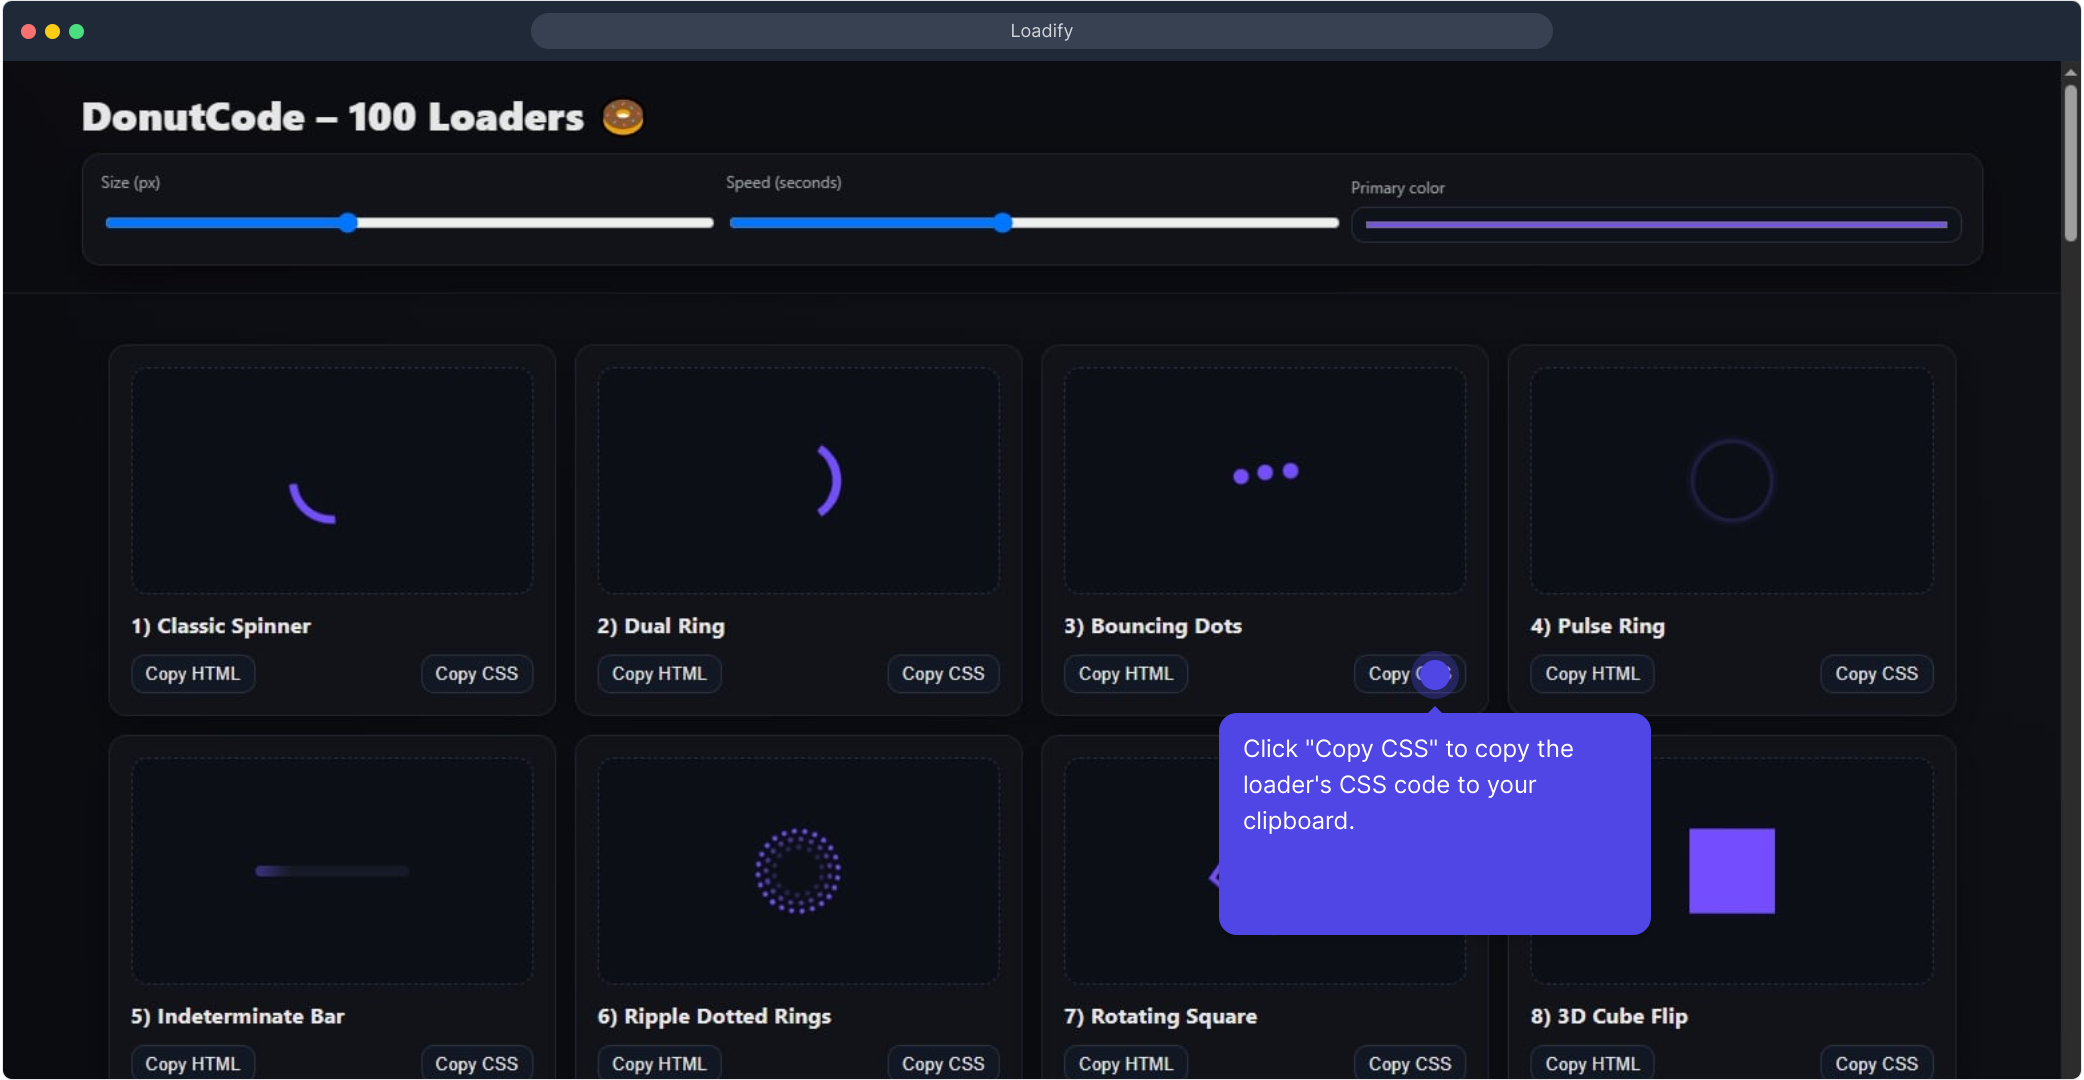Copy HTML for Classic Spinner
The height and width of the screenshot is (1080, 2084).
tap(193, 674)
